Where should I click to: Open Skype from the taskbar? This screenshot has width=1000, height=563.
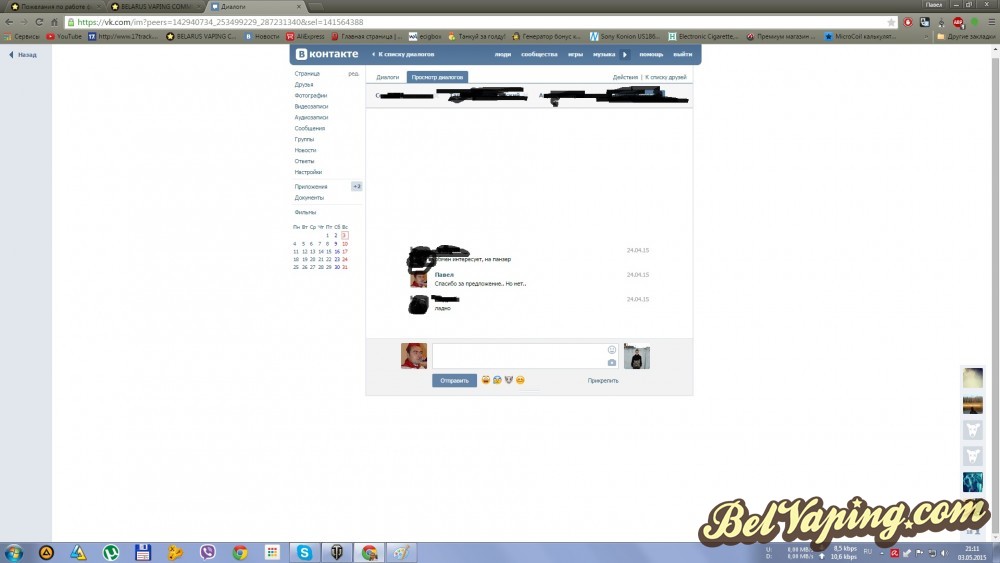[x=304, y=552]
